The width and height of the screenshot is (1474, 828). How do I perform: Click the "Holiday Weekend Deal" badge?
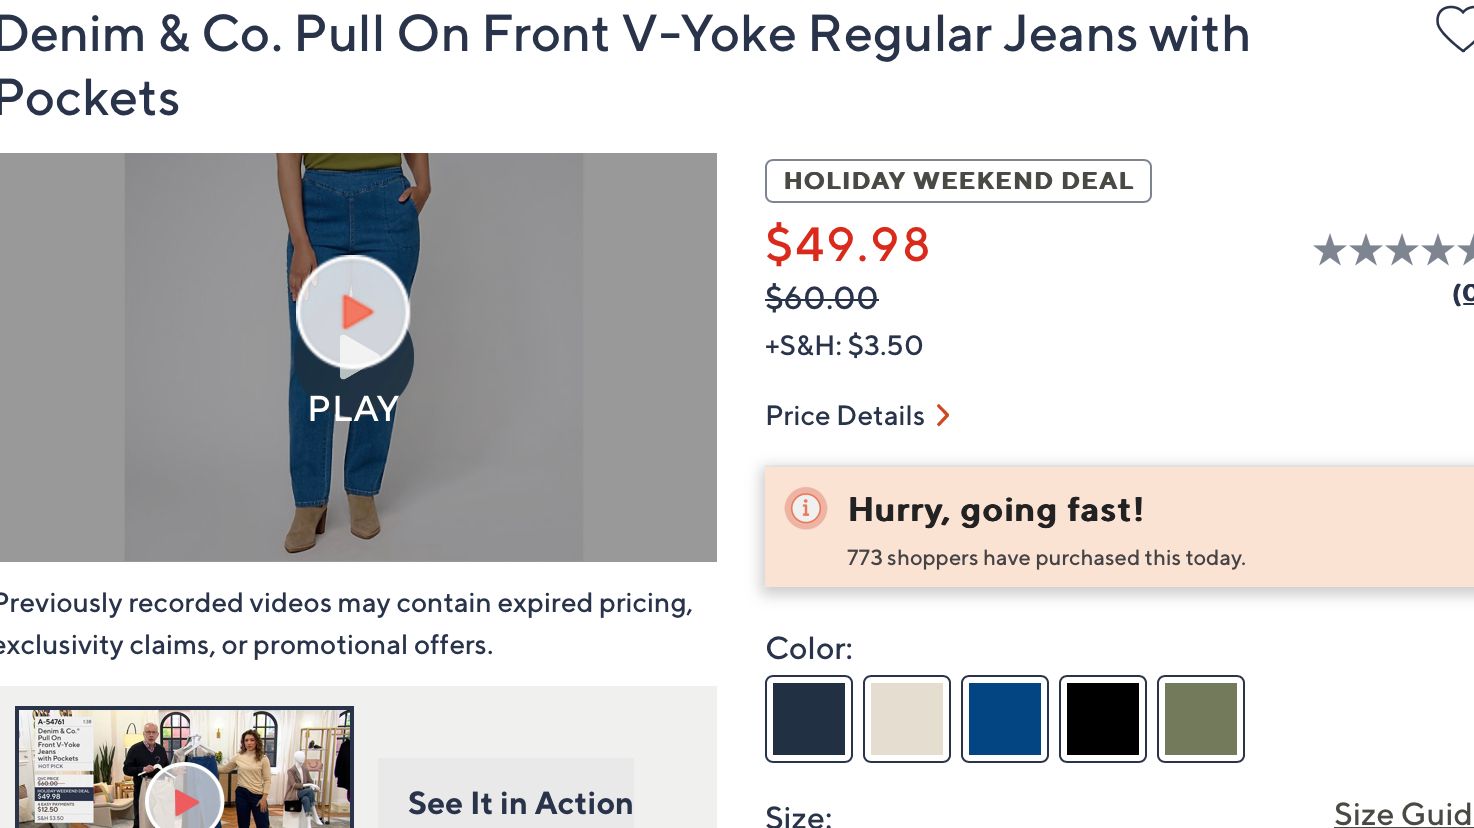[958, 181]
